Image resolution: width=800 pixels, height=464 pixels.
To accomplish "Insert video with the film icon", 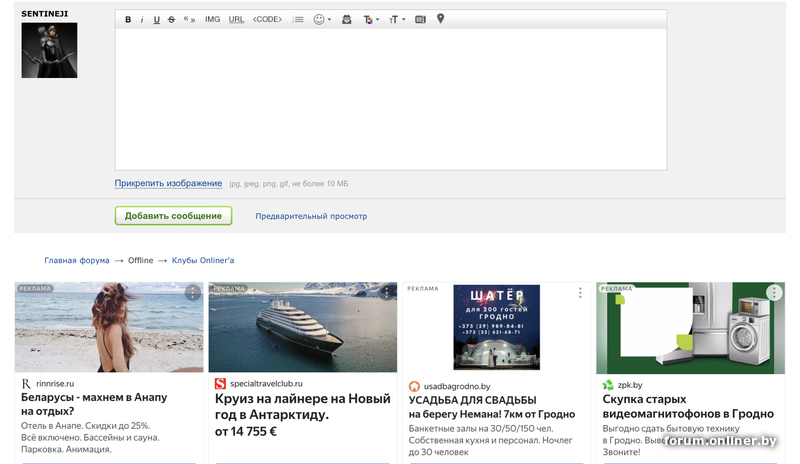I will (420, 19).
